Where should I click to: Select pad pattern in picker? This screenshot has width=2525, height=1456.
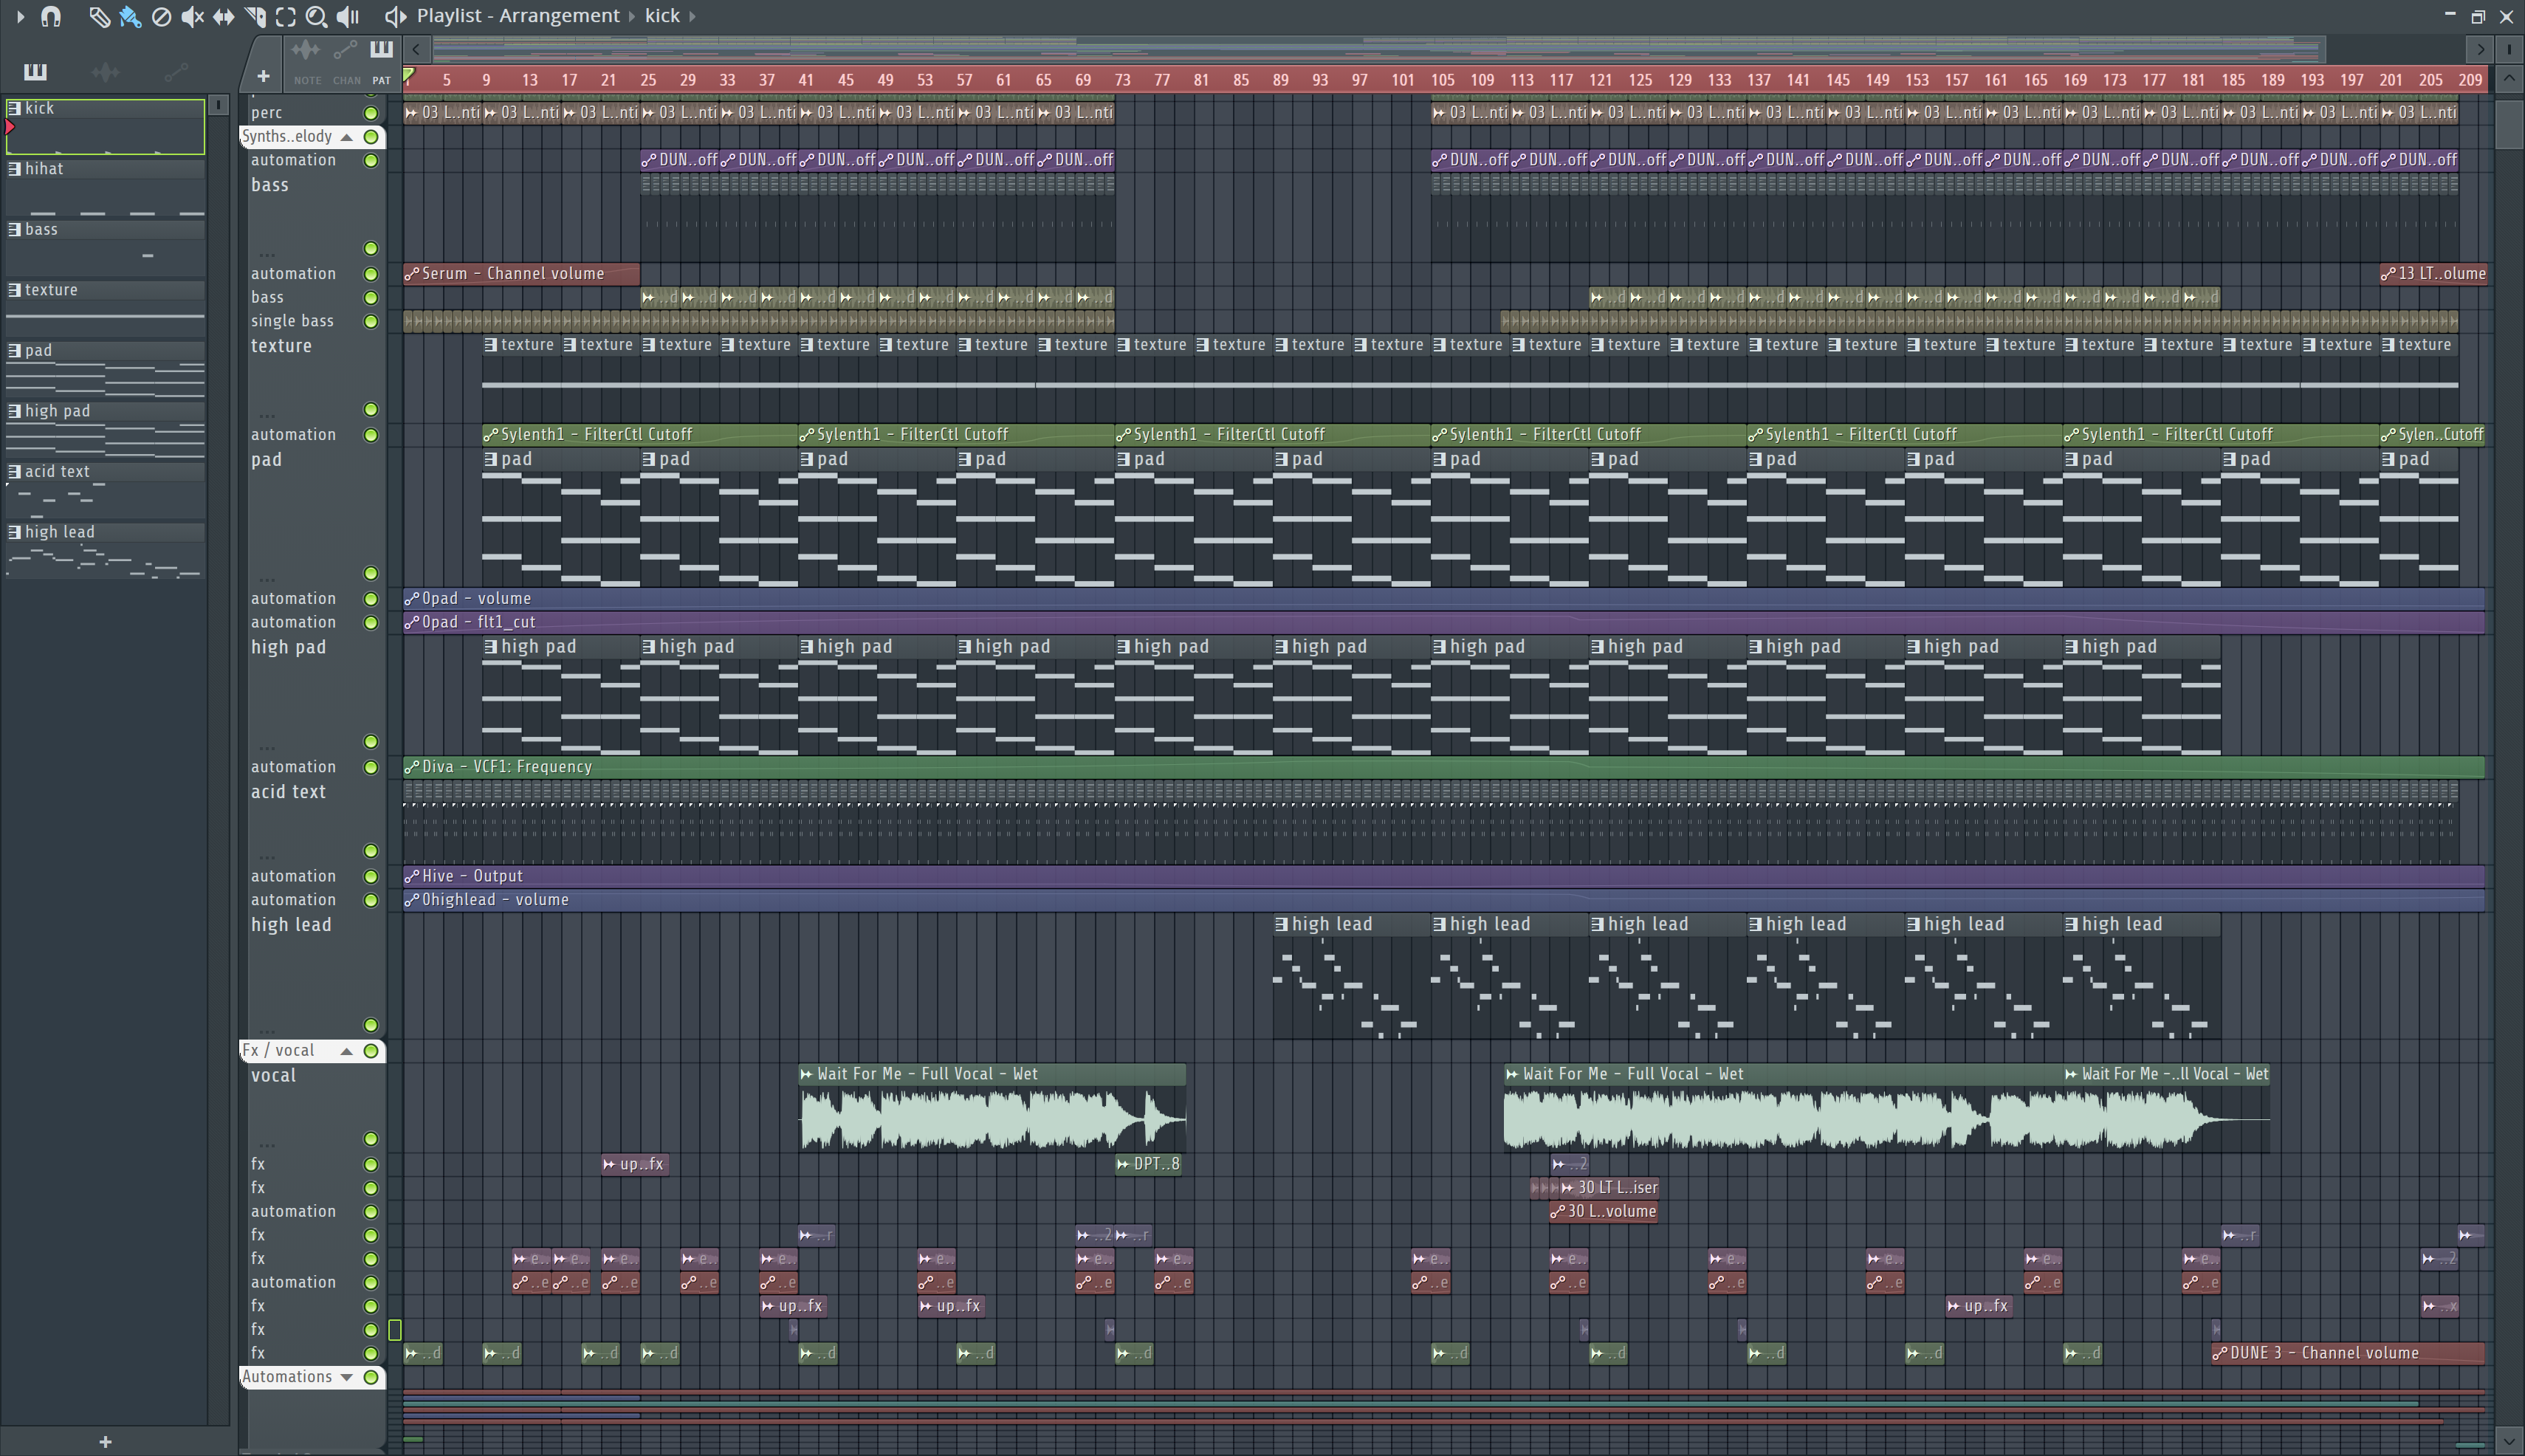(x=105, y=369)
